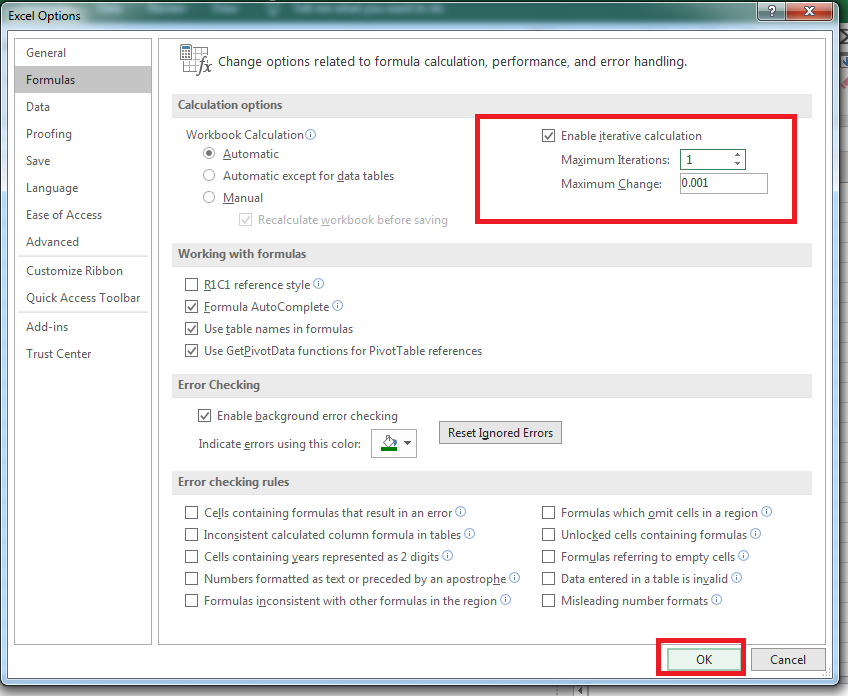Open the Trust Center category
The height and width of the screenshot is (696, 848).
pyautogui.click(x=83, y=354)
